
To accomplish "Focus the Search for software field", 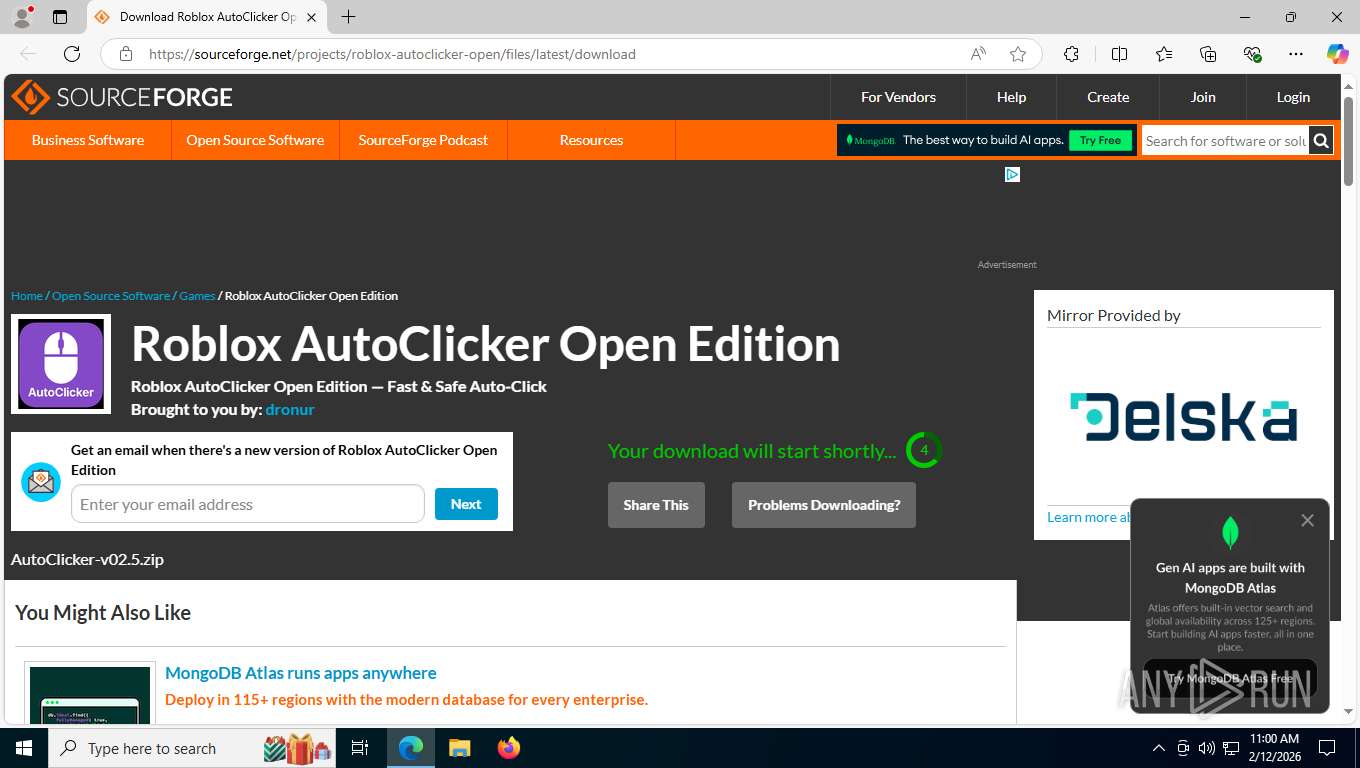I will 1226,141.
